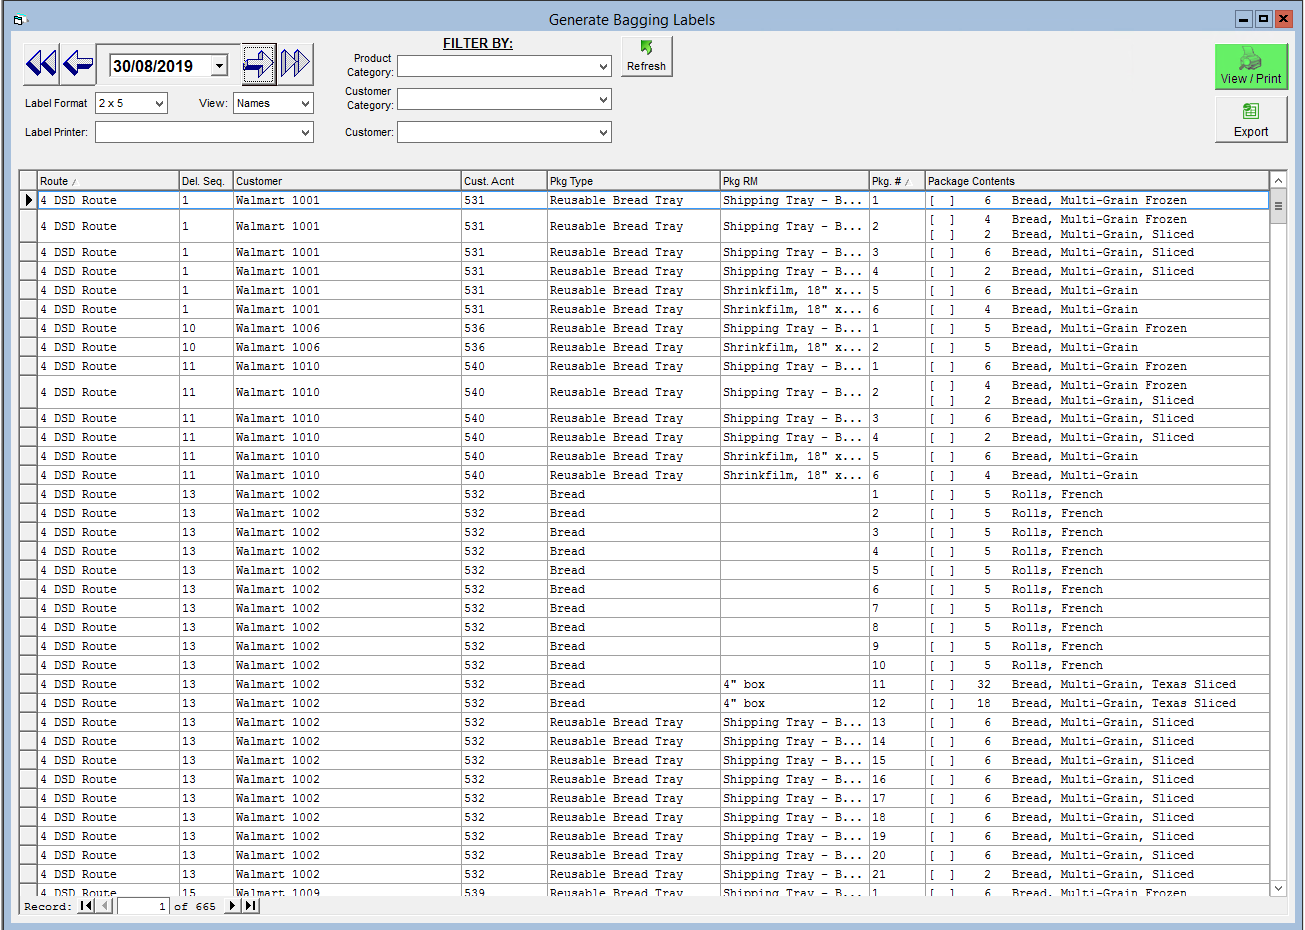Click Pkg. # cell showing 9
This screenshot has width=1305, height=930.
(x=897, y=646)
